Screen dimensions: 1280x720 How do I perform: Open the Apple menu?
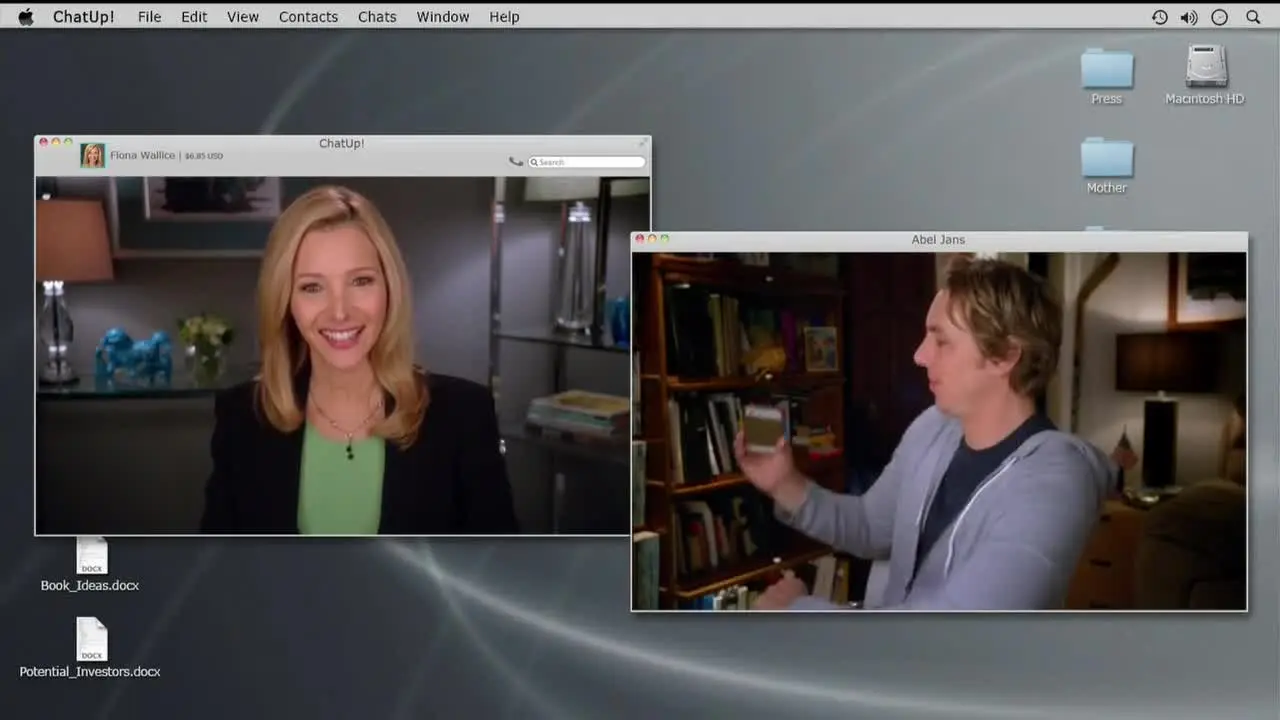[x=26, y=17]
